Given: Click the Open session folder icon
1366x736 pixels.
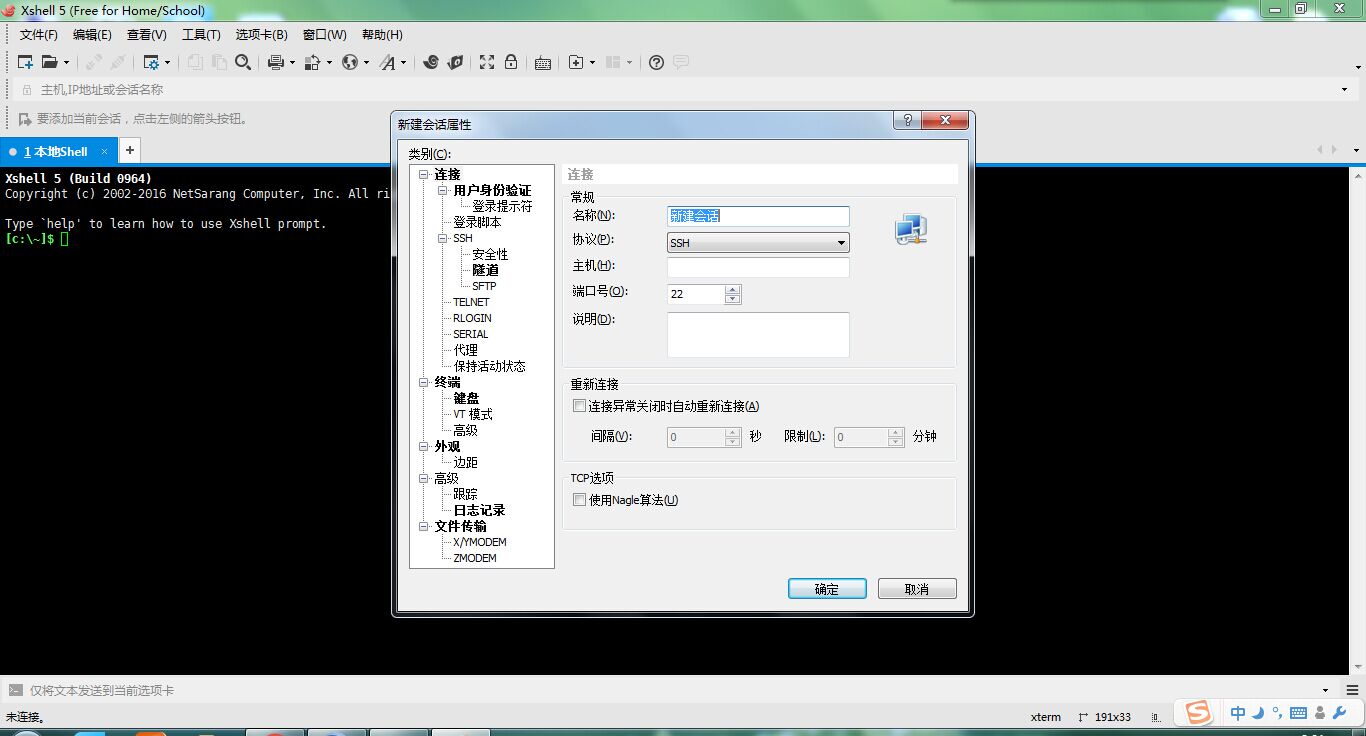Looking at the screenshot, I should pyautogui.click(x=49, y=62).
